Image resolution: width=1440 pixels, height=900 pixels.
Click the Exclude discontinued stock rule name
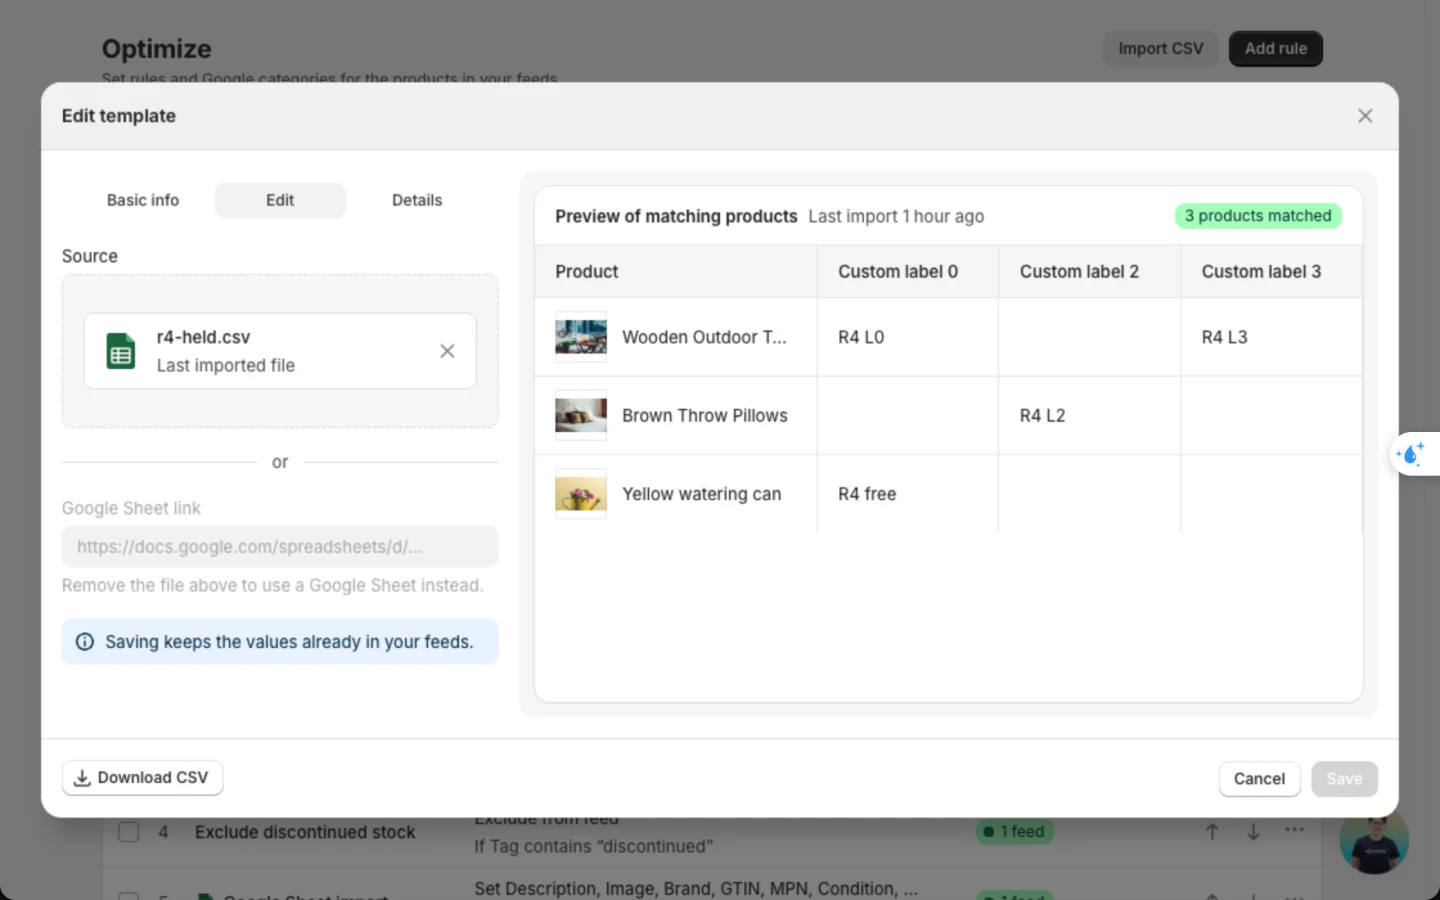(305, 832)
